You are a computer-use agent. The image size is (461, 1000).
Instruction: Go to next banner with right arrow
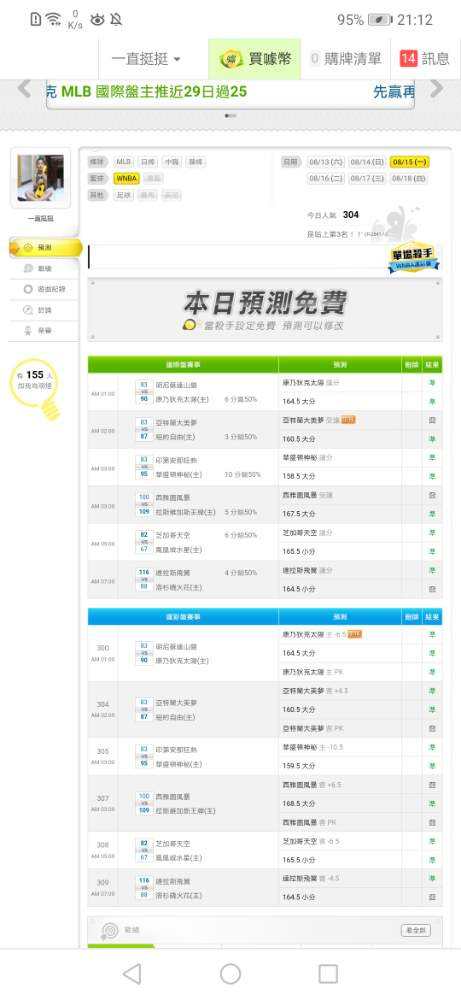[436, 89]
